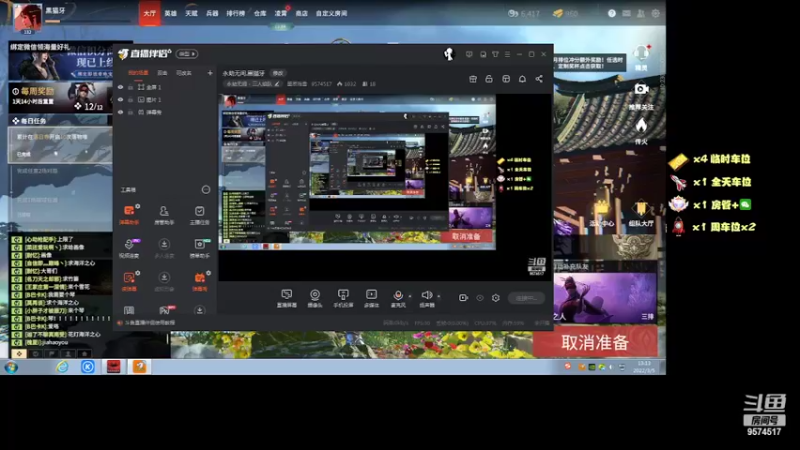
Task: Select the 全屏 1 source row
Action: [165, 87]
